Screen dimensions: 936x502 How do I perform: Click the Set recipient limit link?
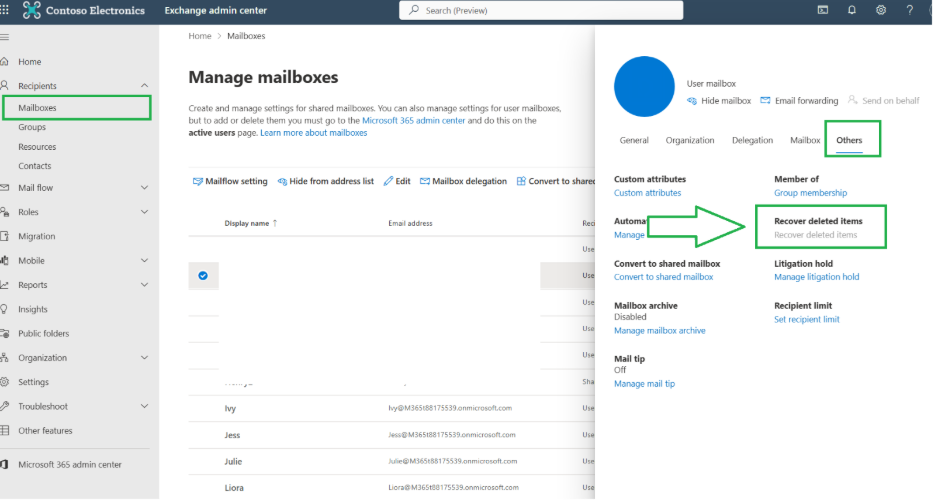point(806,319)
